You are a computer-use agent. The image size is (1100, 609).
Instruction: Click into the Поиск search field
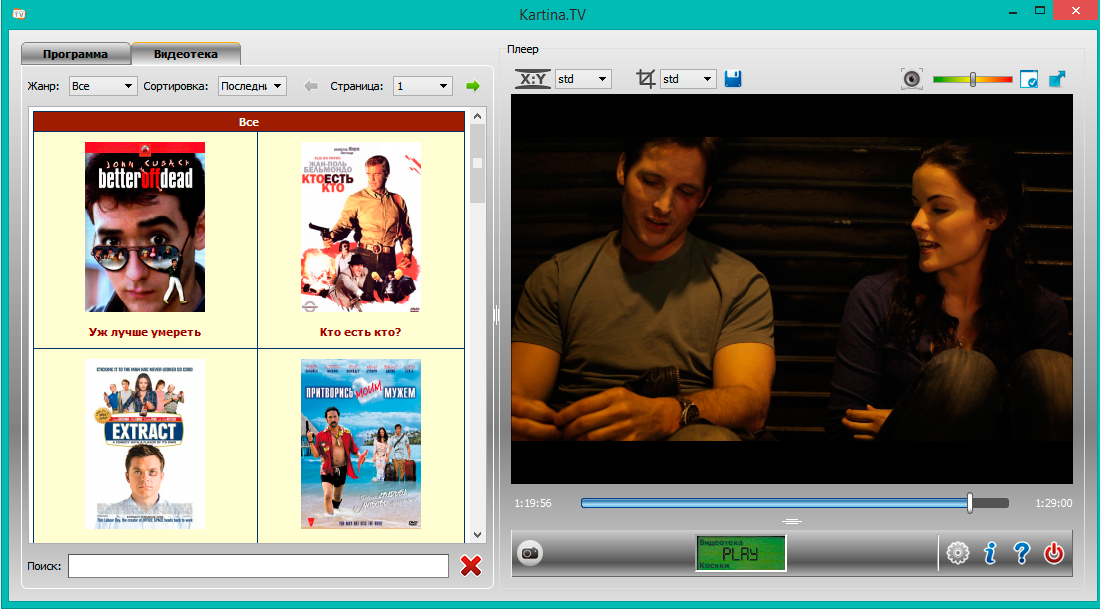coord(258,566)
